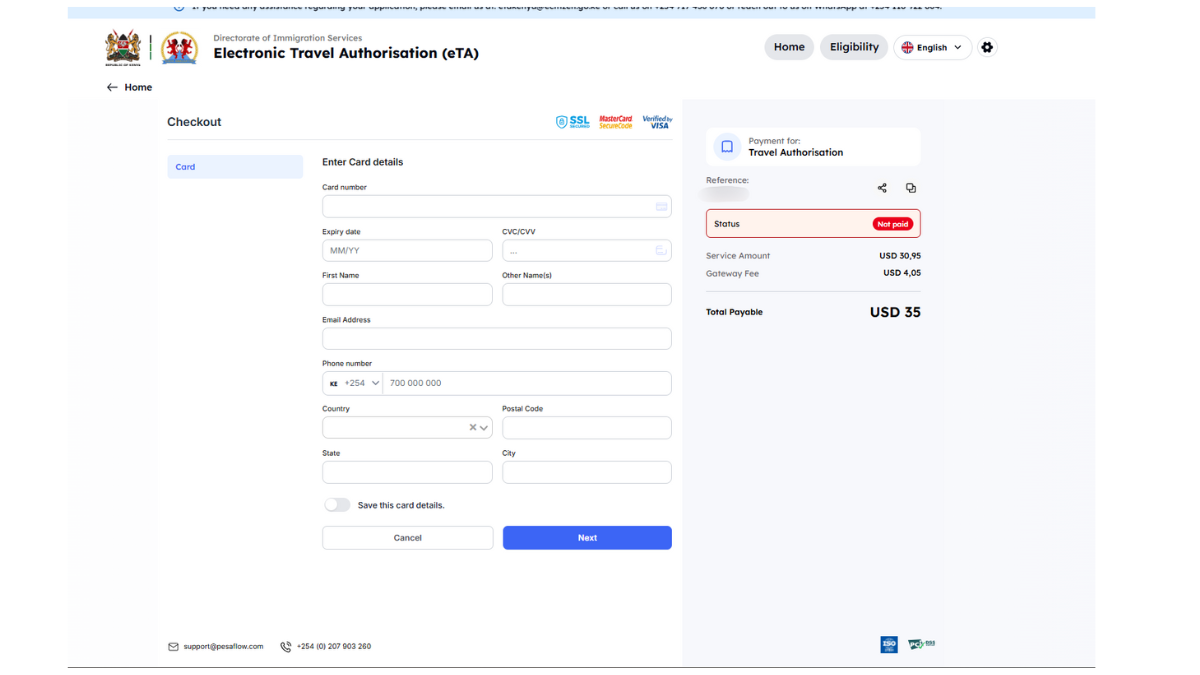This screenshot has height=675, width=1200.
Task: Go to Eligibility in top navigation
Action: click(x=854, y=47)
